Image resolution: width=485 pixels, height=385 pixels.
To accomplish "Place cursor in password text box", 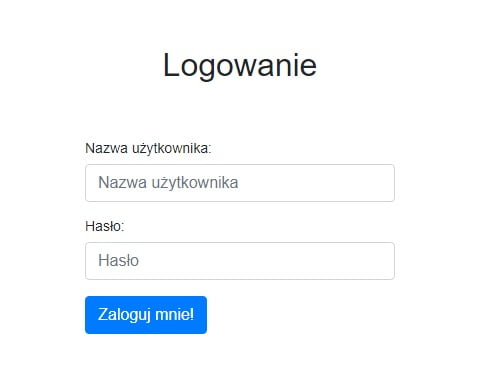I will tap(240, 261).
